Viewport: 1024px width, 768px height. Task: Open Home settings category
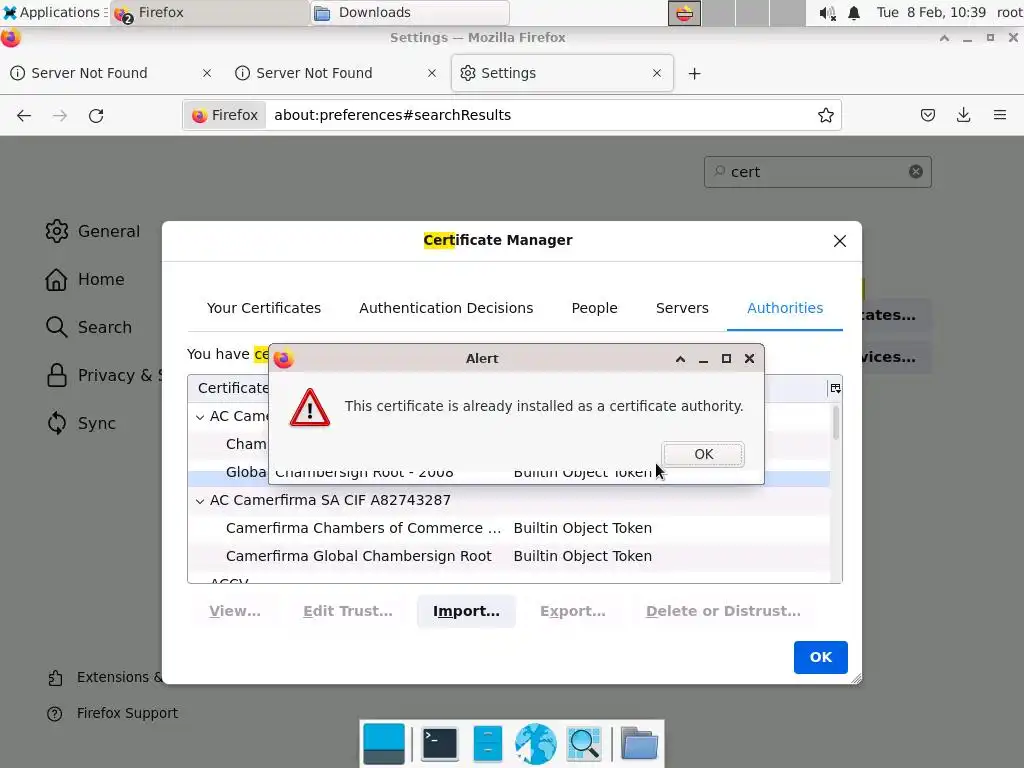coord(85,280)
